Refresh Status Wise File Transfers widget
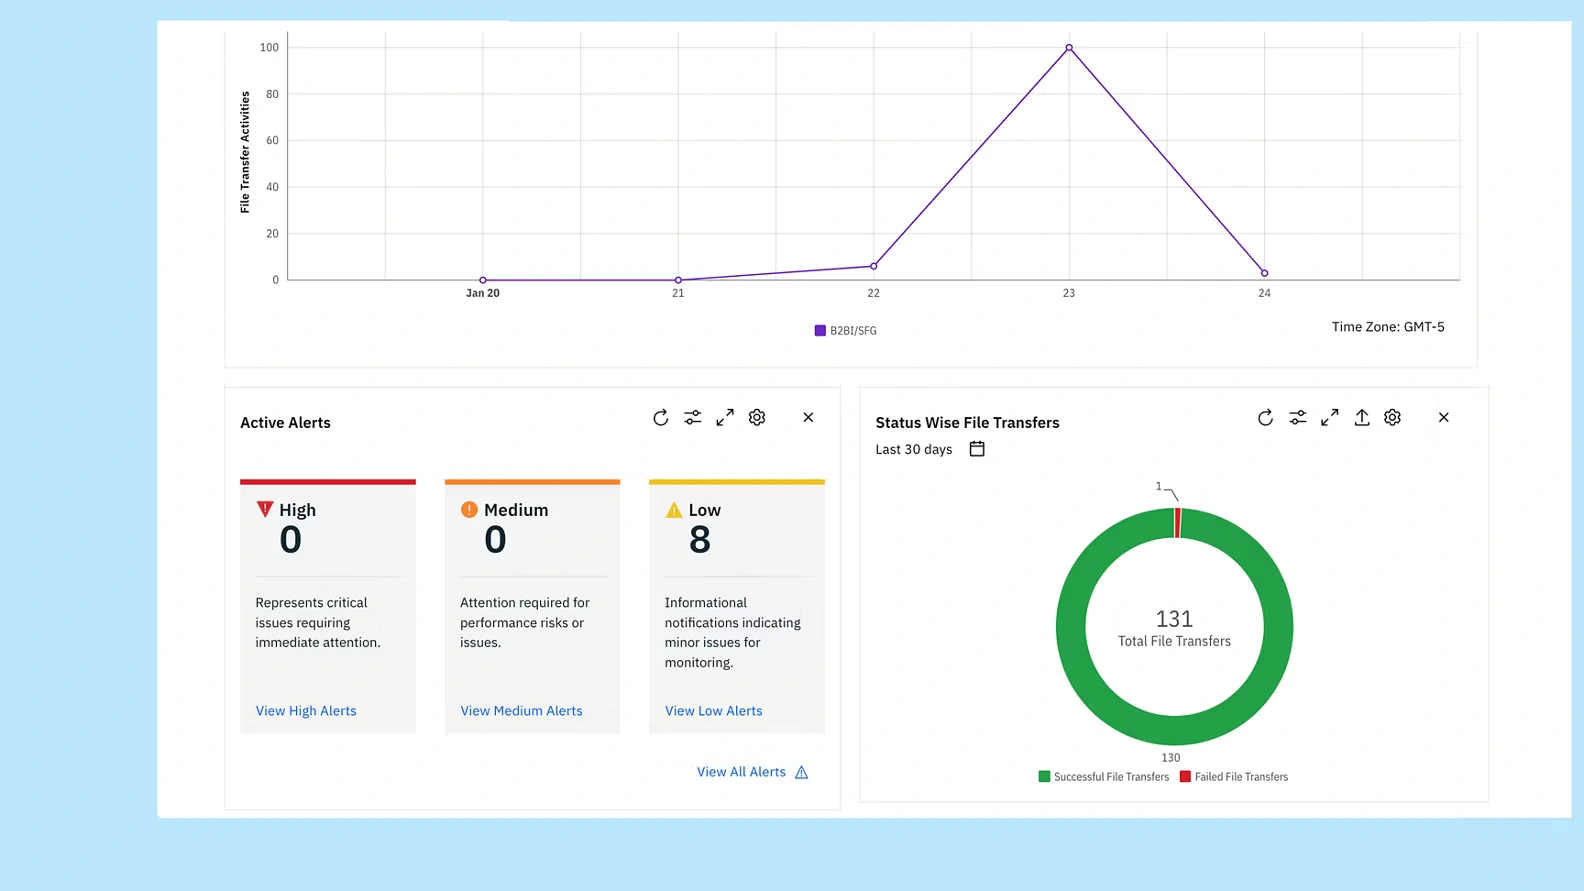The image size is (1584, 891). pos(1265,418)
